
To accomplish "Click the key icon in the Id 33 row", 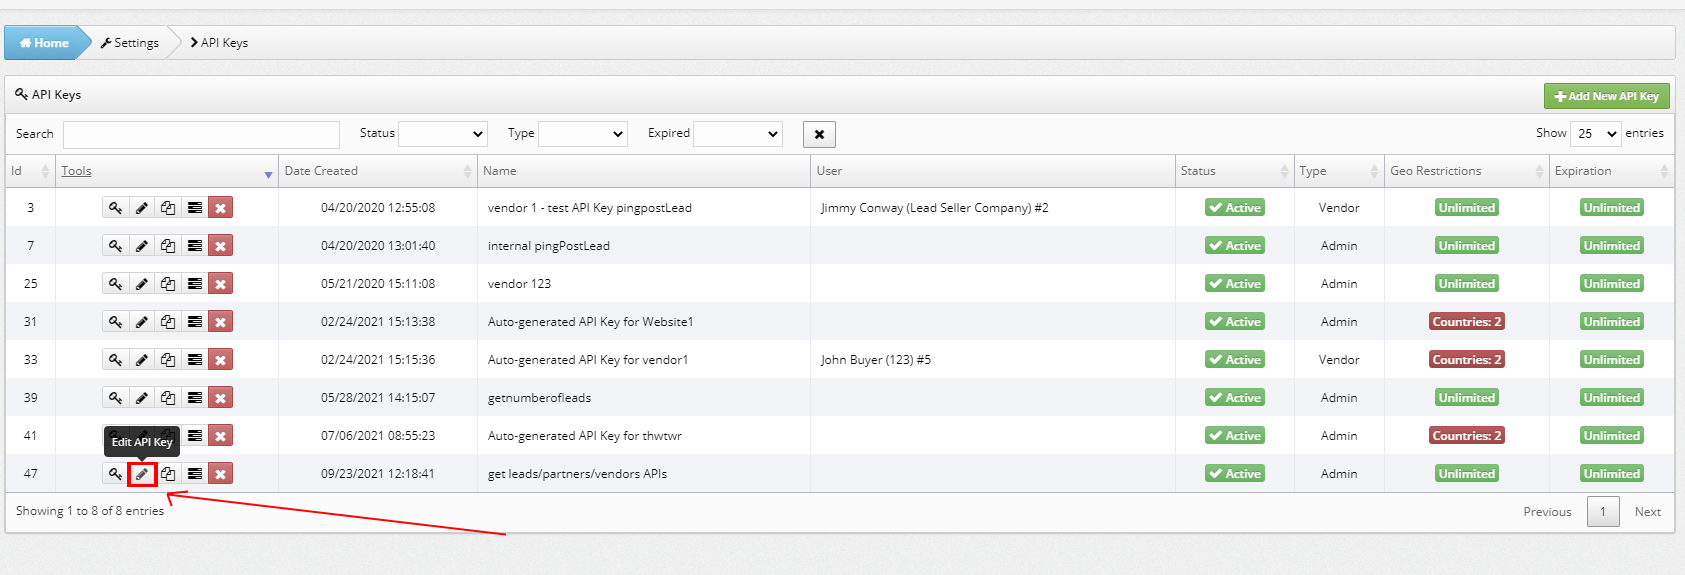I will point(116,360).
